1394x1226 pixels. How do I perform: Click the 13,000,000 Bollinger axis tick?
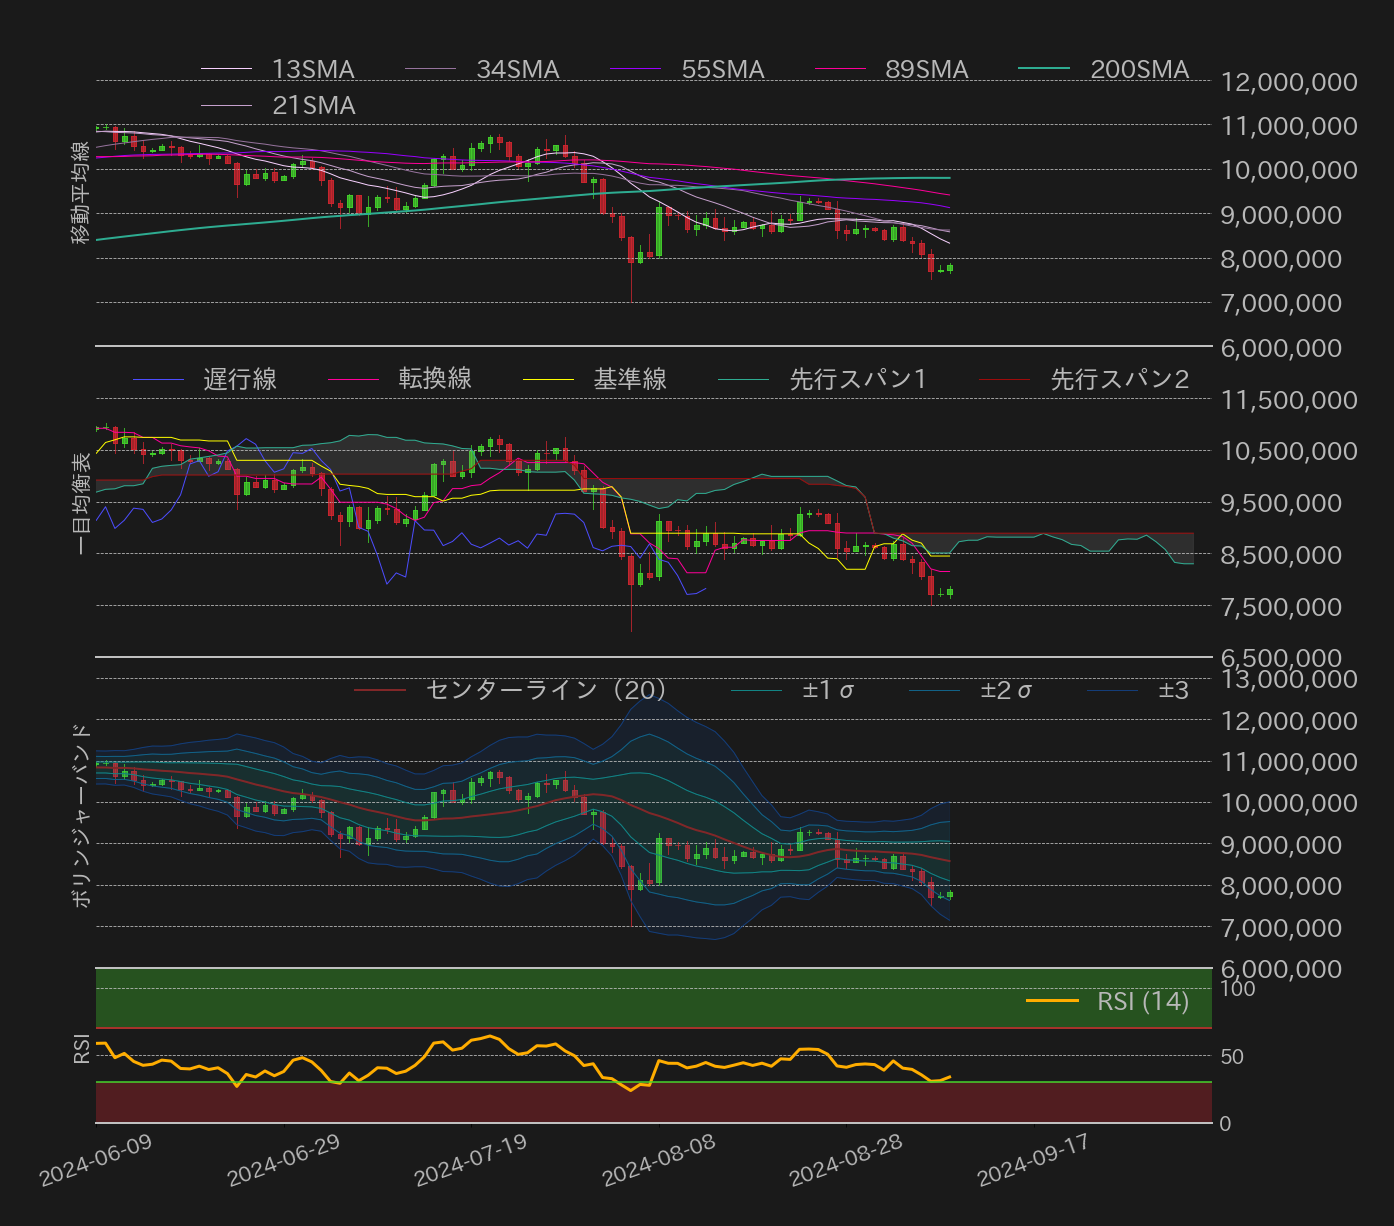pos(1290,679)
